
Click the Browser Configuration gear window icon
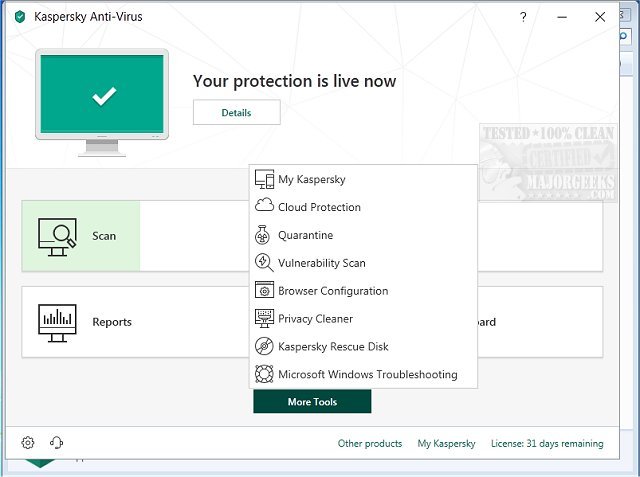264,290
